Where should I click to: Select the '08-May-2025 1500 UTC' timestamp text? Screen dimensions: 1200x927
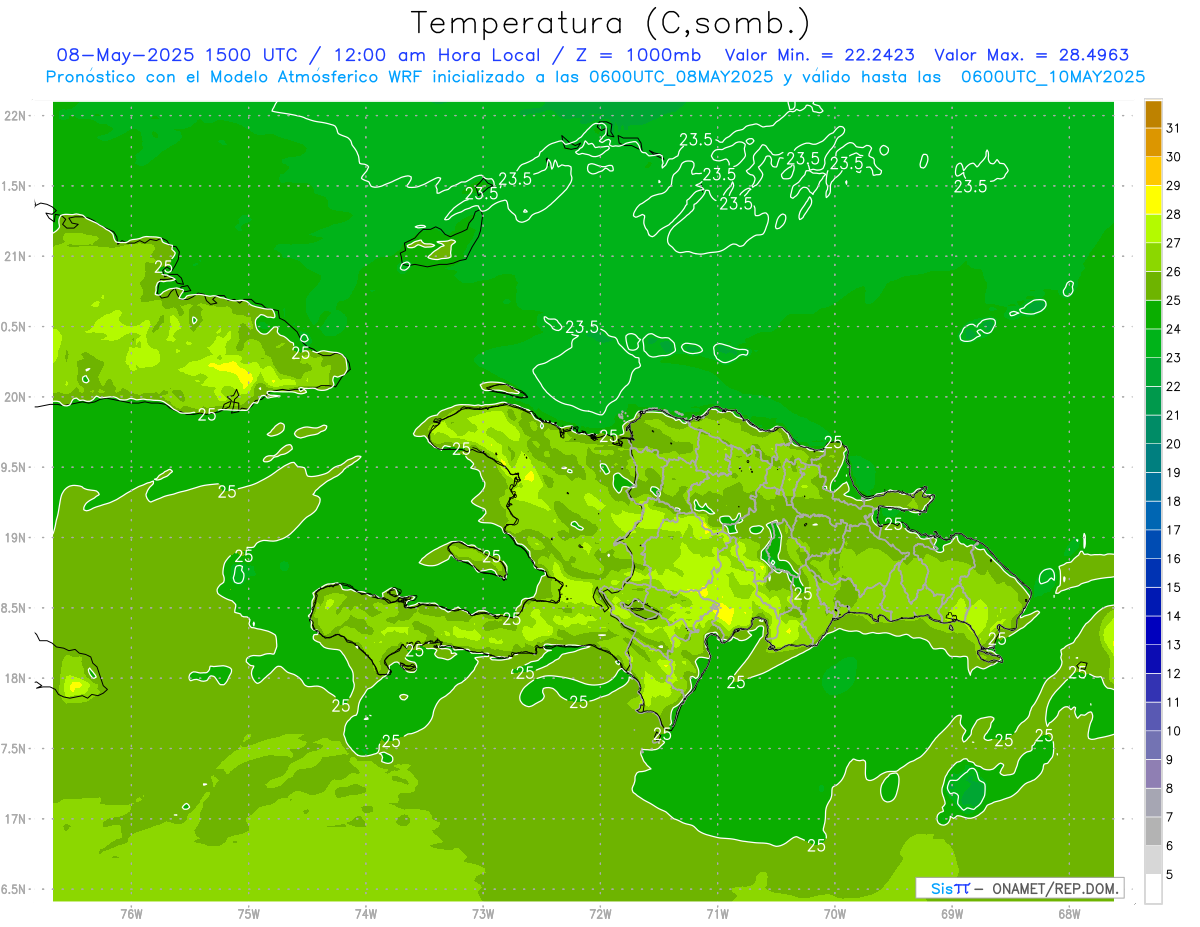[177, 55]
